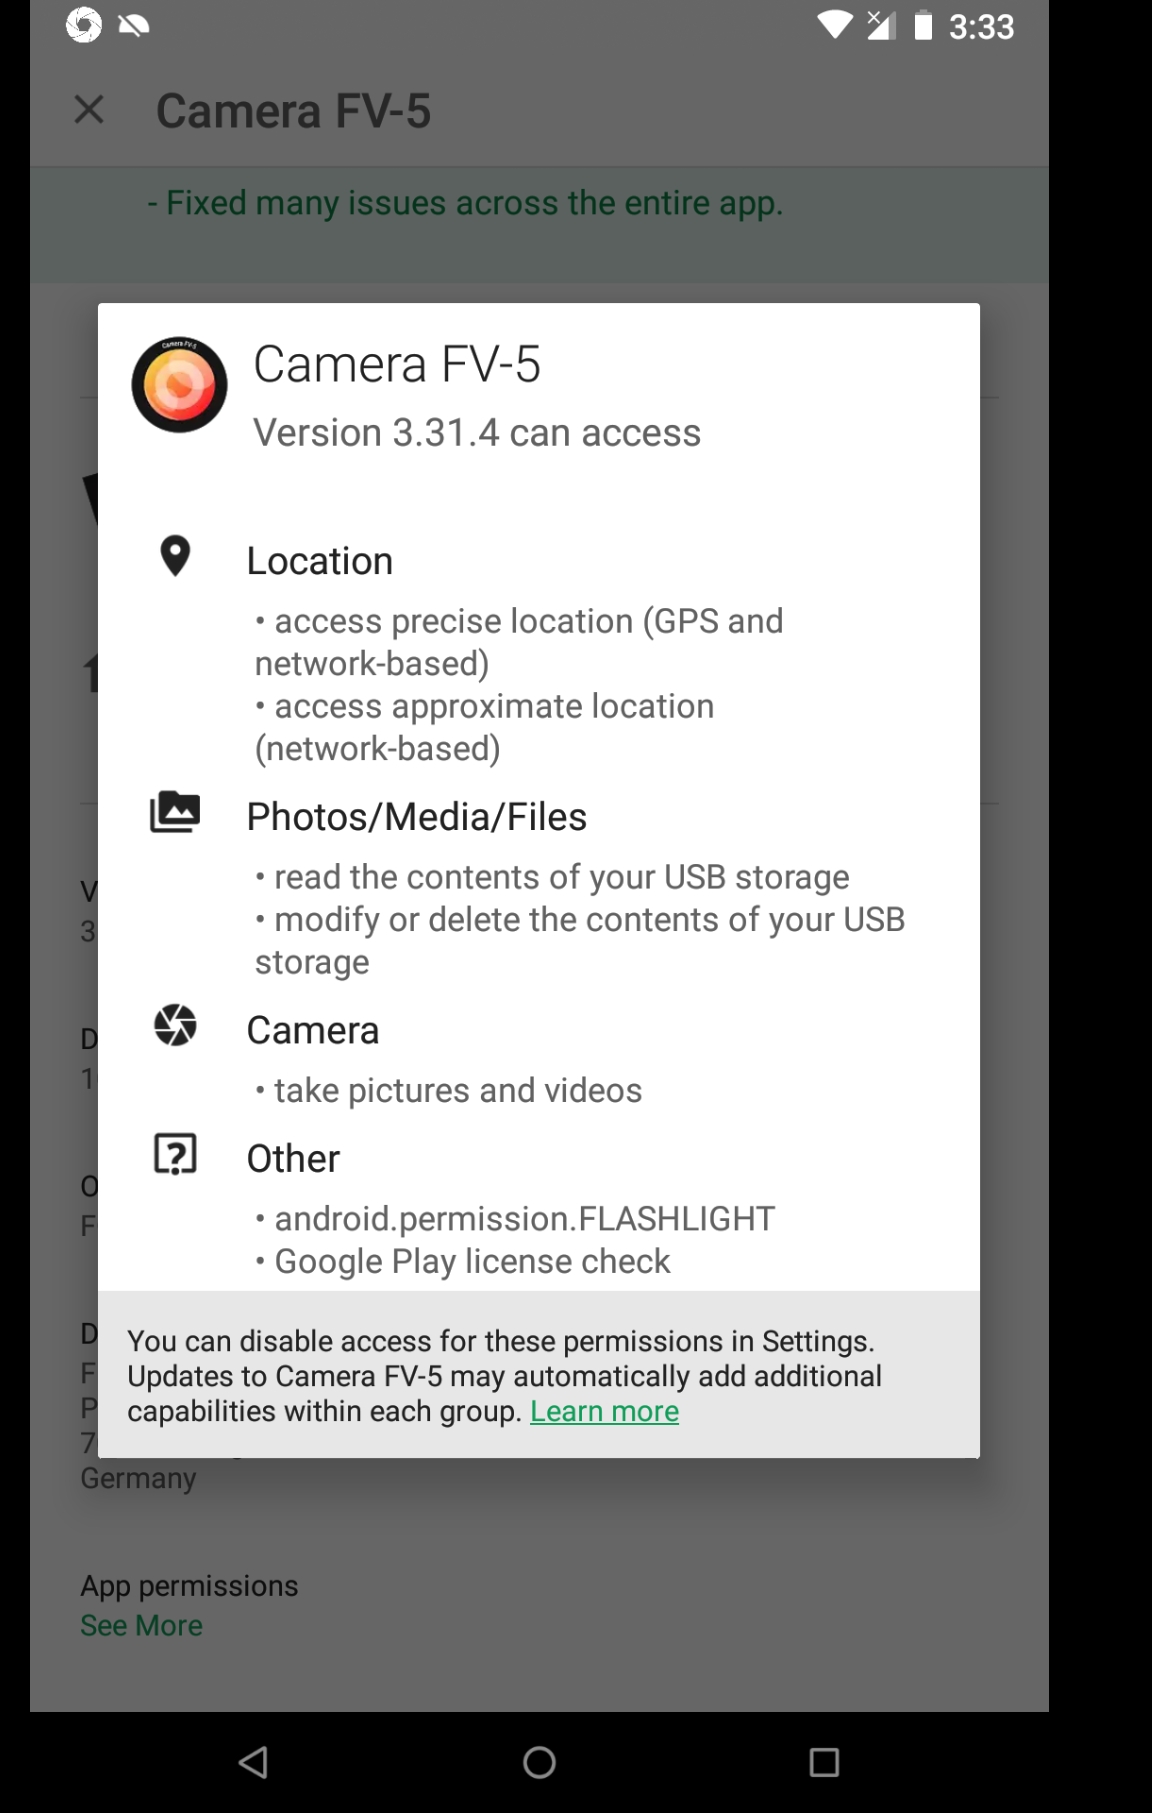Select the Photos/Media/Files permission heading
Viewport: 1152px width, 1813px height.
click(x=416, y=817)
